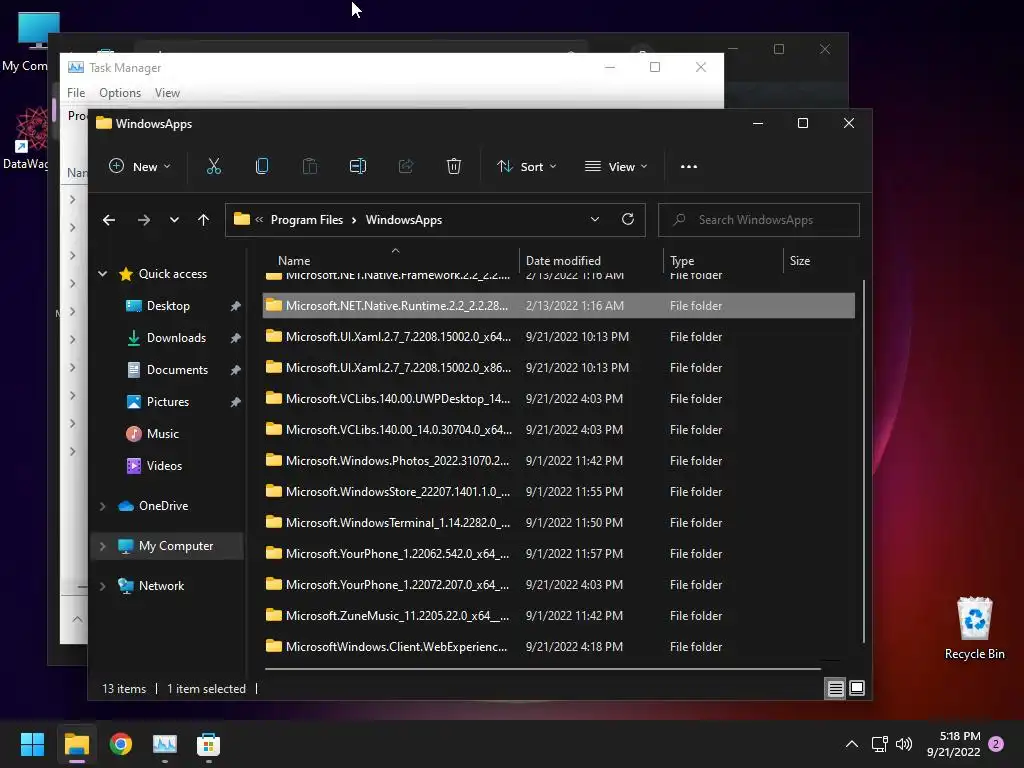1024x768 pixels.
Task: Unpin Desktop via its pin icon
Action: [235, 306]
